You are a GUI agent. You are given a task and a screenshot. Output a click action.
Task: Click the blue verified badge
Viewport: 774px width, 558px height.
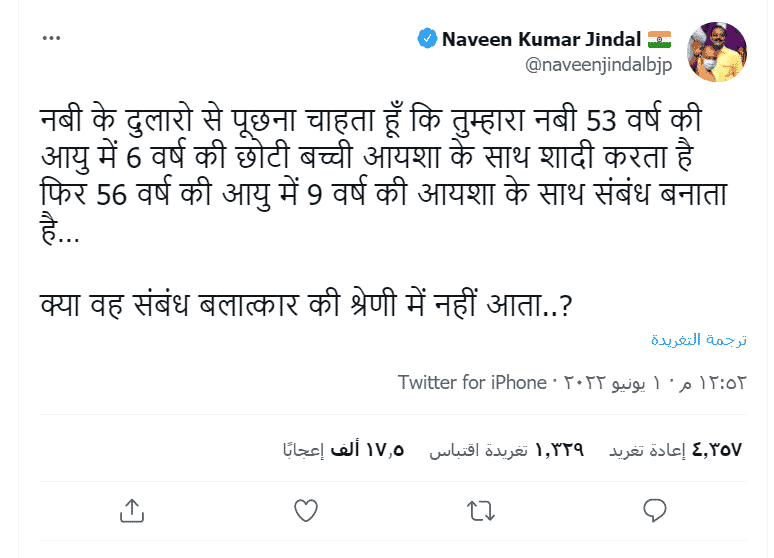coord(426,39)
